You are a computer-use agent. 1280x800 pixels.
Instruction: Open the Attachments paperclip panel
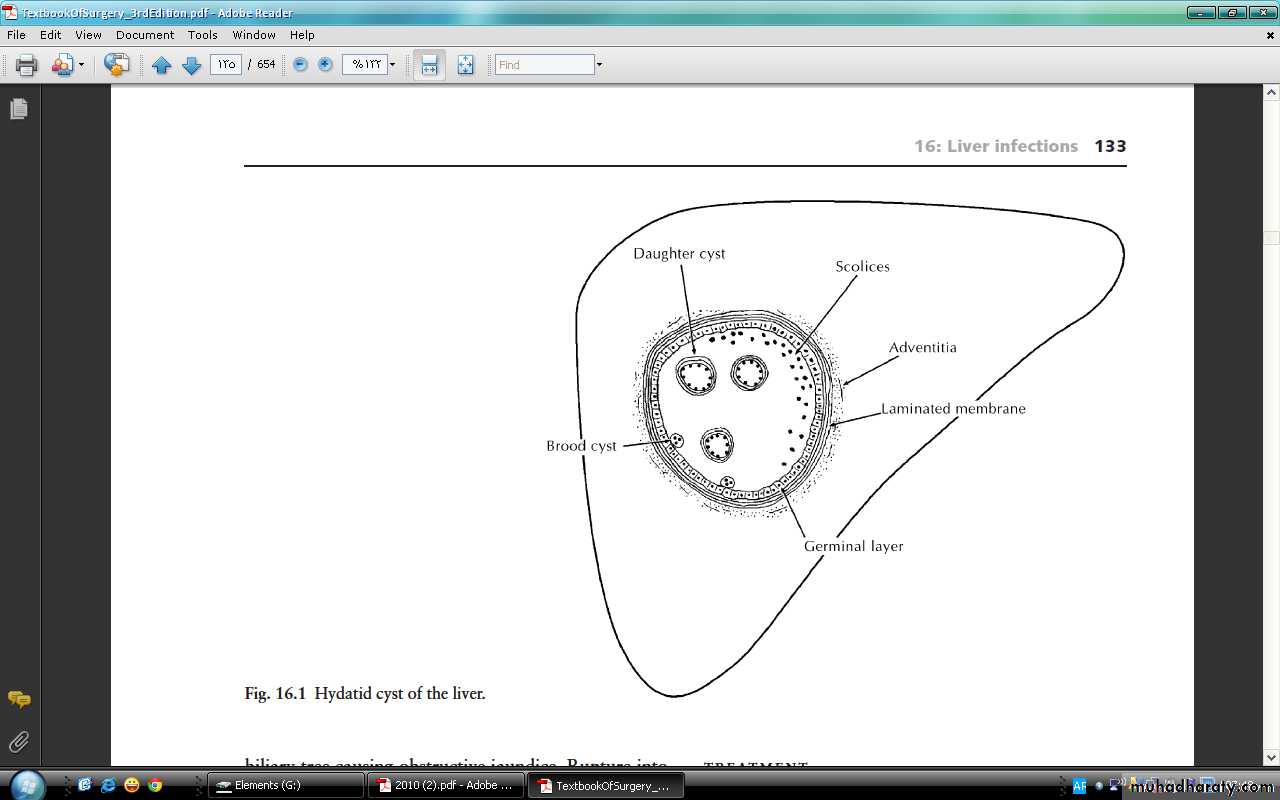[x=19, y=742]
